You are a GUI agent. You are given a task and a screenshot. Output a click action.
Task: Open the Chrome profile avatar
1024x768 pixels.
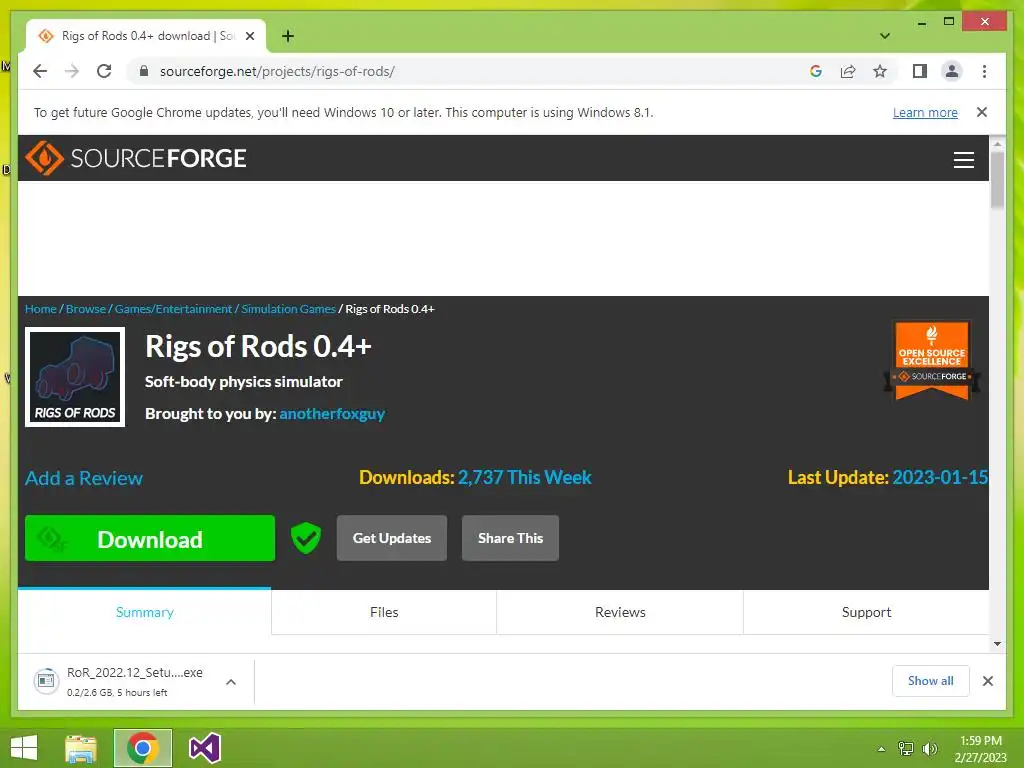point(952,71)
